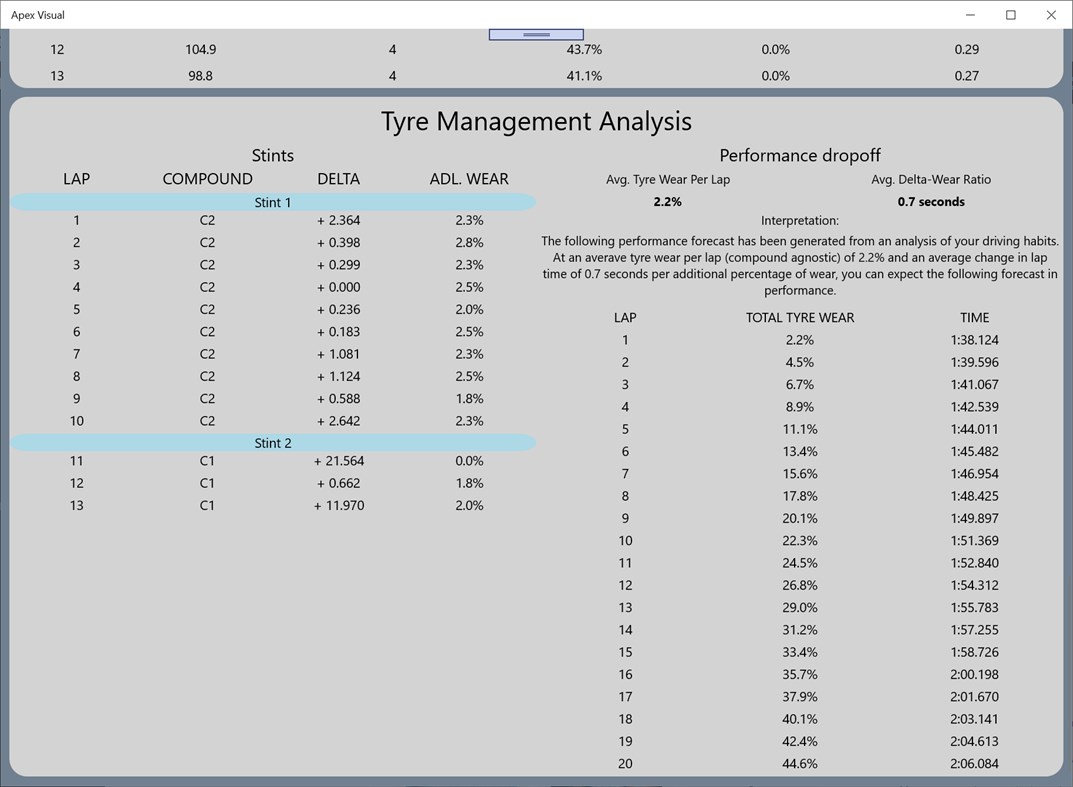1073x787 pixels.
Task: Click the TIME column header
Action: tap(974, 318)
